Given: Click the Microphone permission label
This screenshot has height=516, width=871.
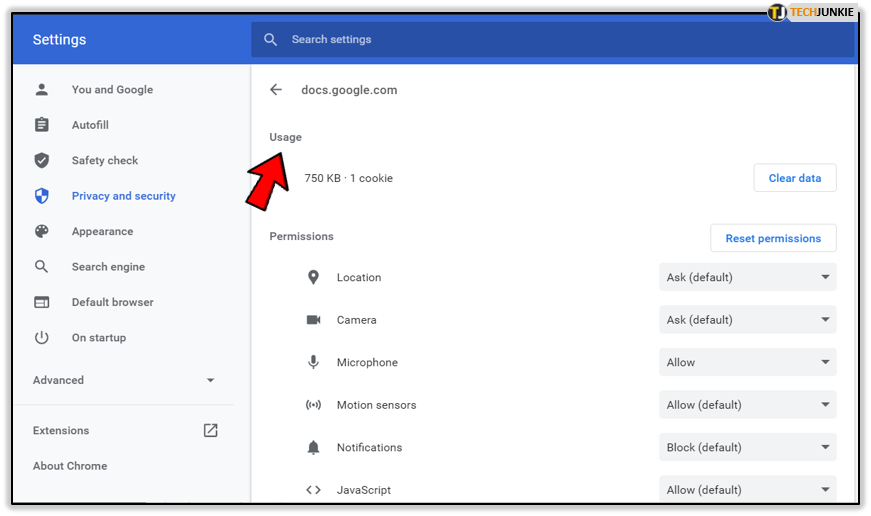Looking at the screenshot, I should tap(367, 362).
